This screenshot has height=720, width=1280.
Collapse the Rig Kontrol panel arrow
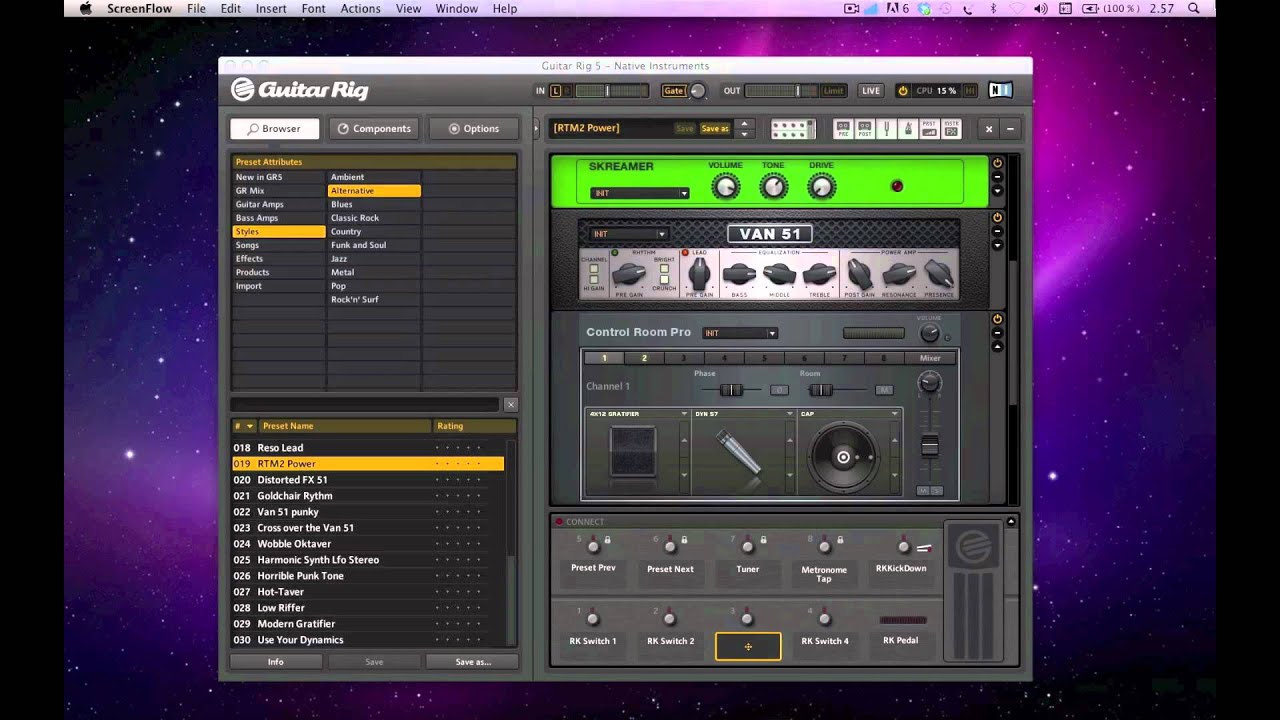pyautogui.click(x=1011, y=521)
